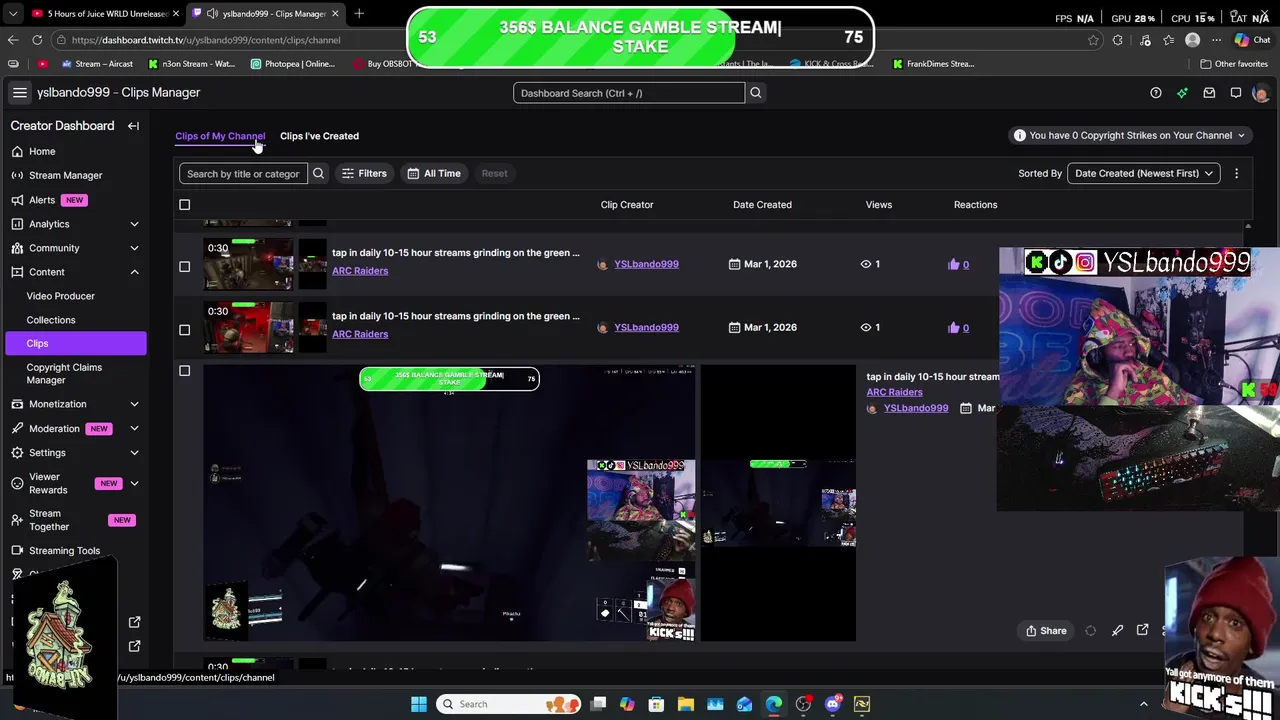Viewport: 1280px width, 720px height.
Task: Open Stream Together in sidebar
Action: point(49,520)
